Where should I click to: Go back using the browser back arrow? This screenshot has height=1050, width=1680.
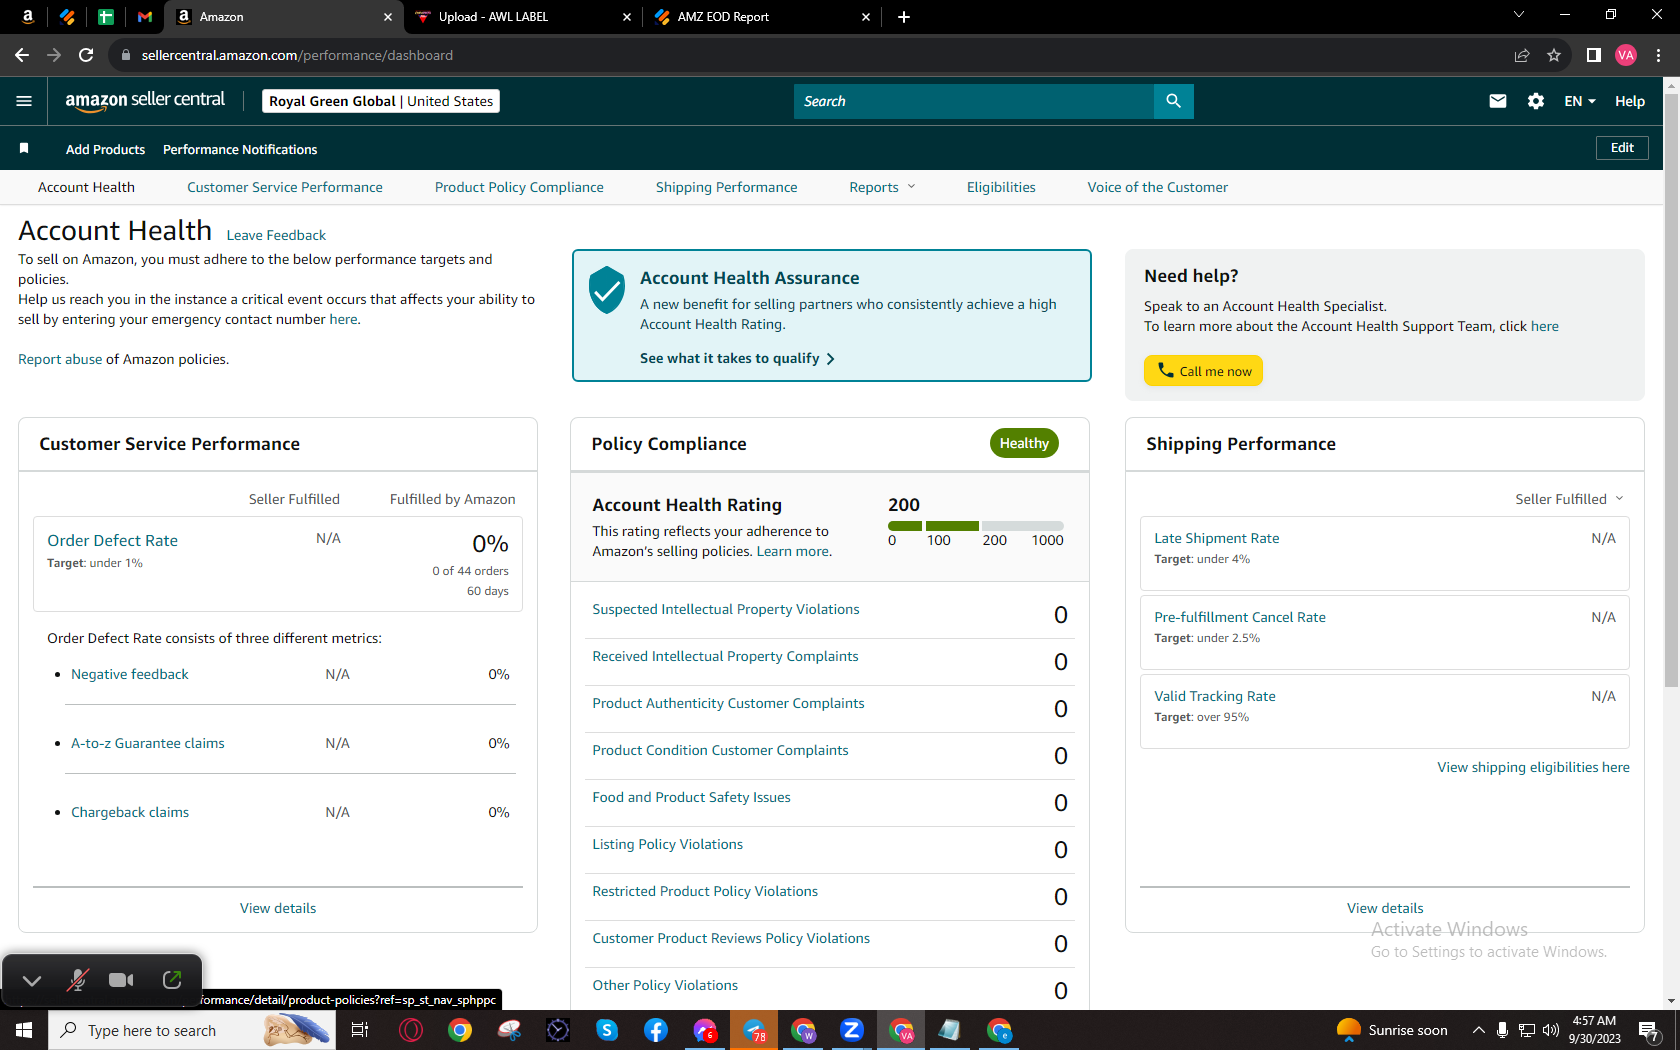click(22, 55)
